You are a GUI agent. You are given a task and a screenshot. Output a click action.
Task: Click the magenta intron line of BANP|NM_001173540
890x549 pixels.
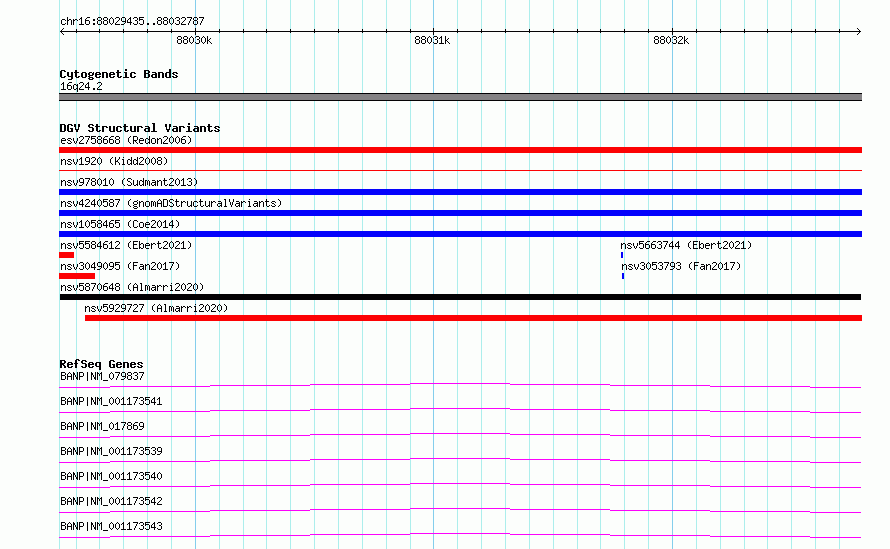click(x=460, y=485)
